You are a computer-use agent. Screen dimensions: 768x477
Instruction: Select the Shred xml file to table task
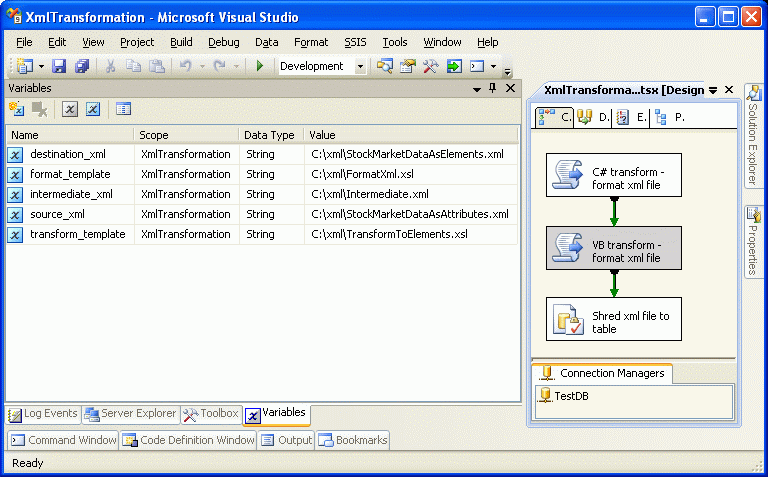click(614, 319)
